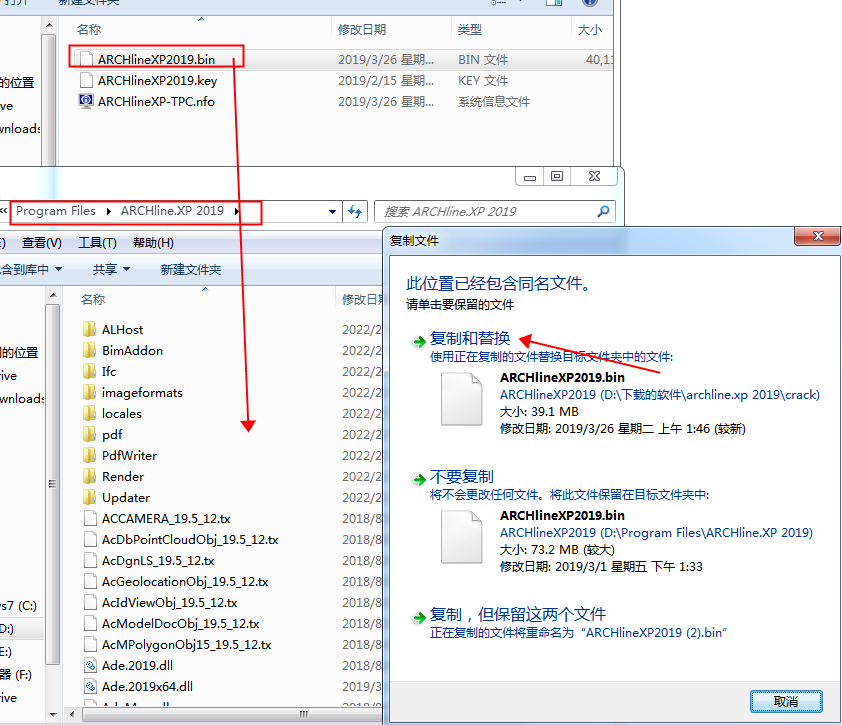Open the 工具(T) menu
Screen dimensions: 842x725
pyautogui.click(x=97, y=243)
